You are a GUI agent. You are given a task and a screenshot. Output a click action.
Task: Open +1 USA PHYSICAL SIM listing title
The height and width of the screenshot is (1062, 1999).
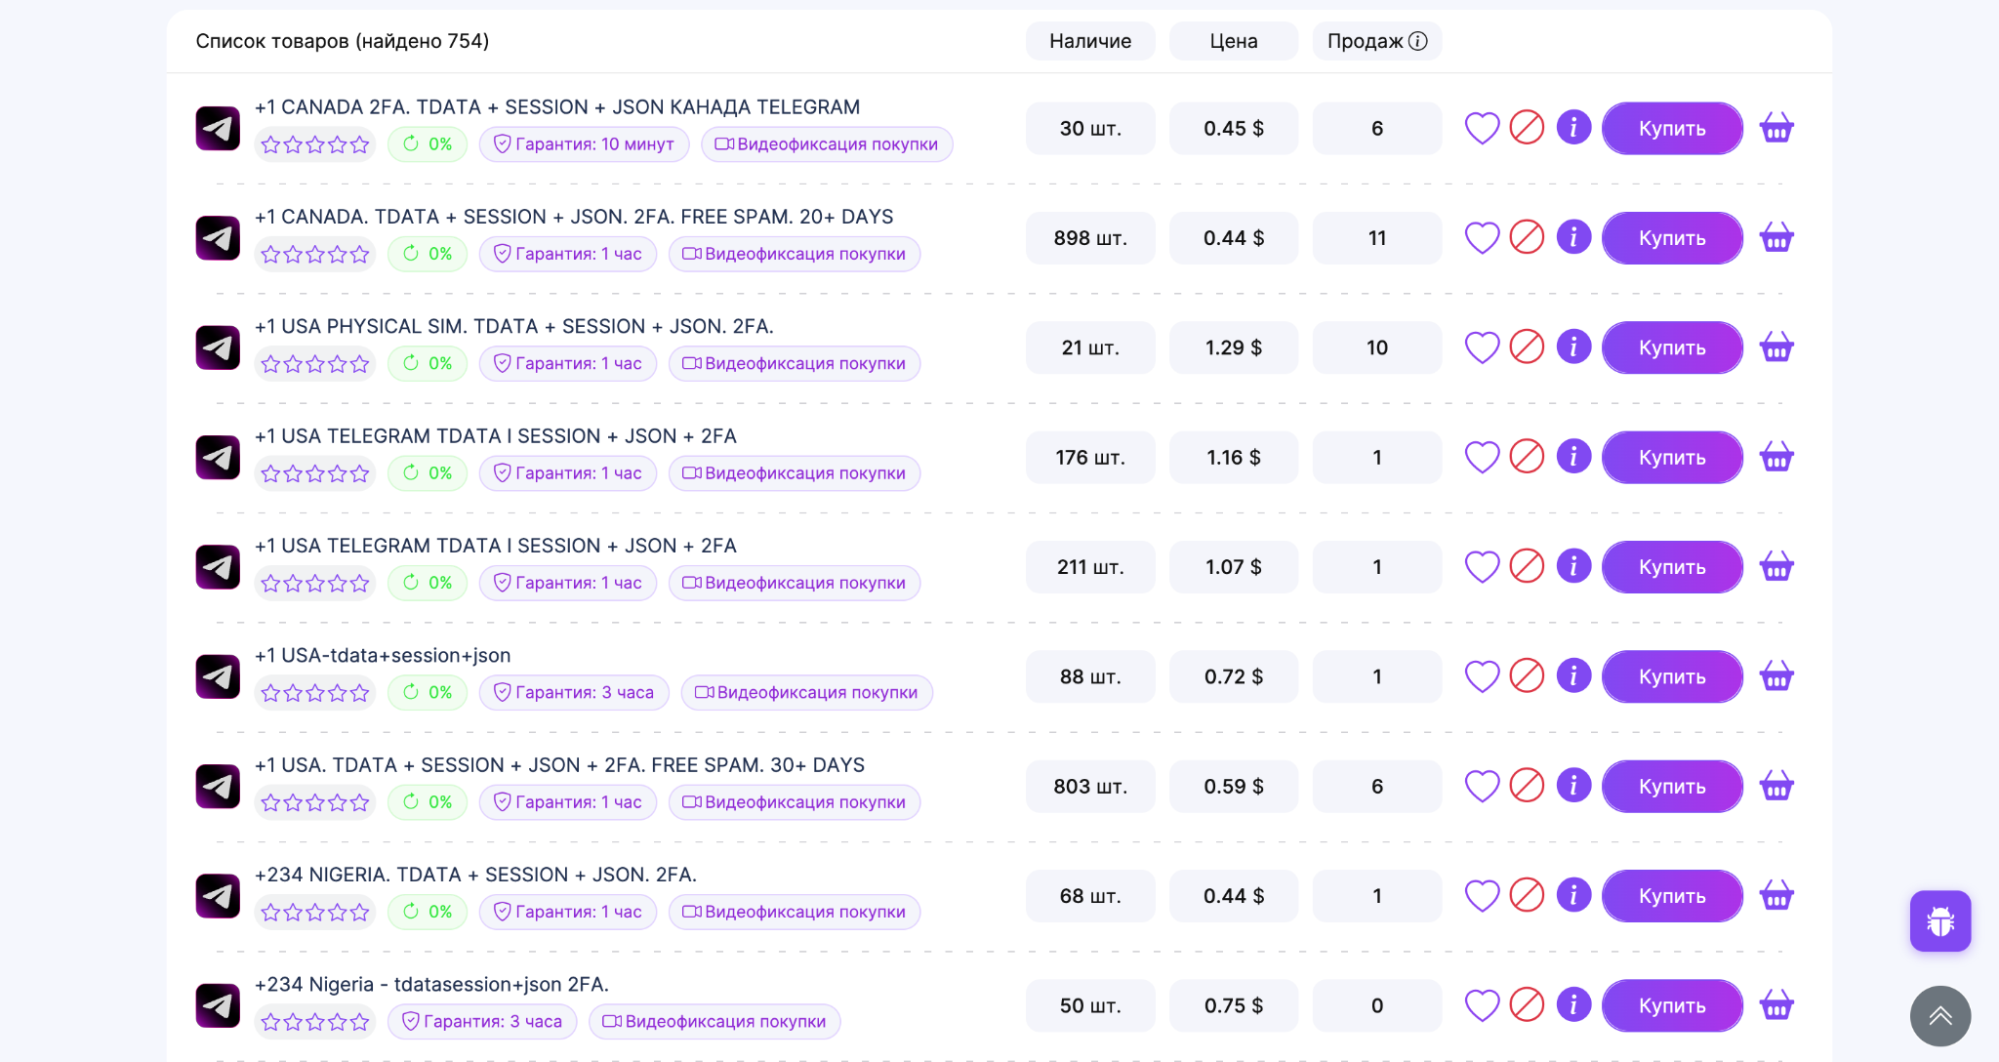coord(514,326)
